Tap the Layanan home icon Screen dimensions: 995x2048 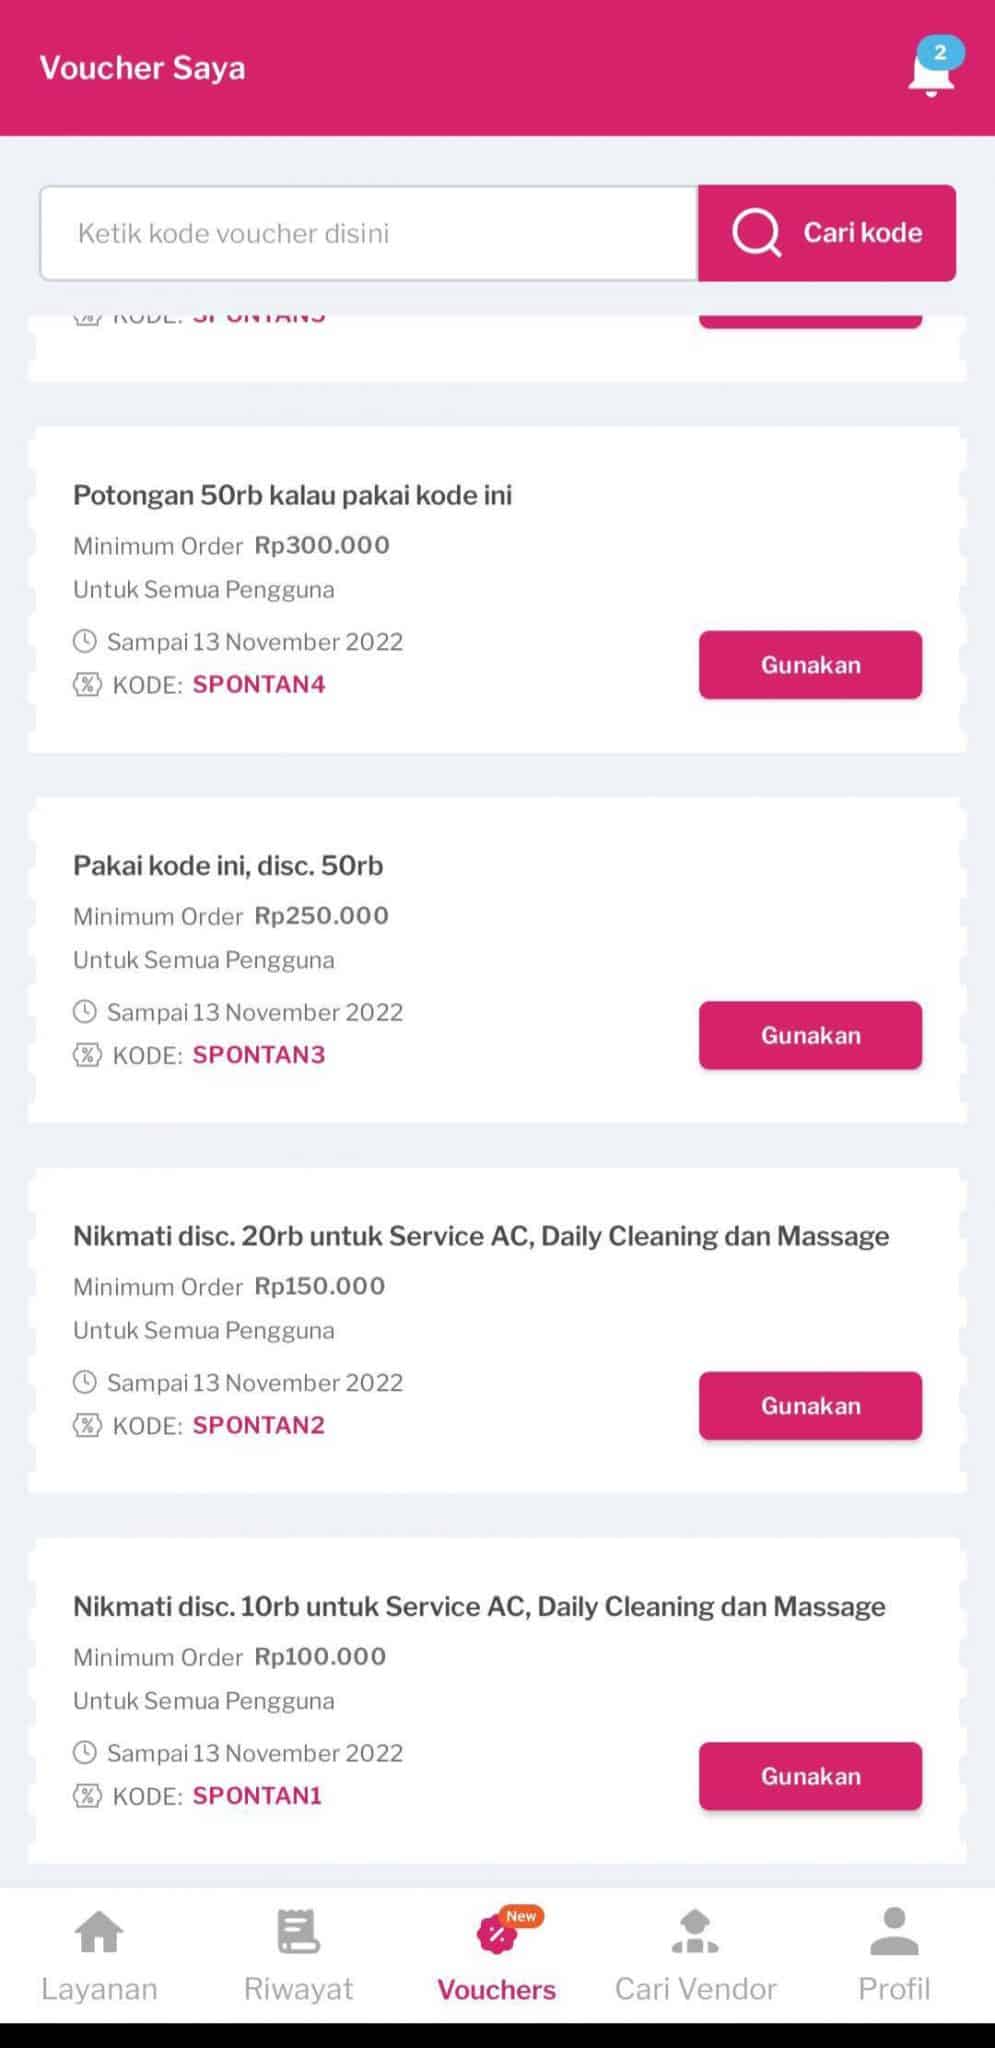(99, 1931)
